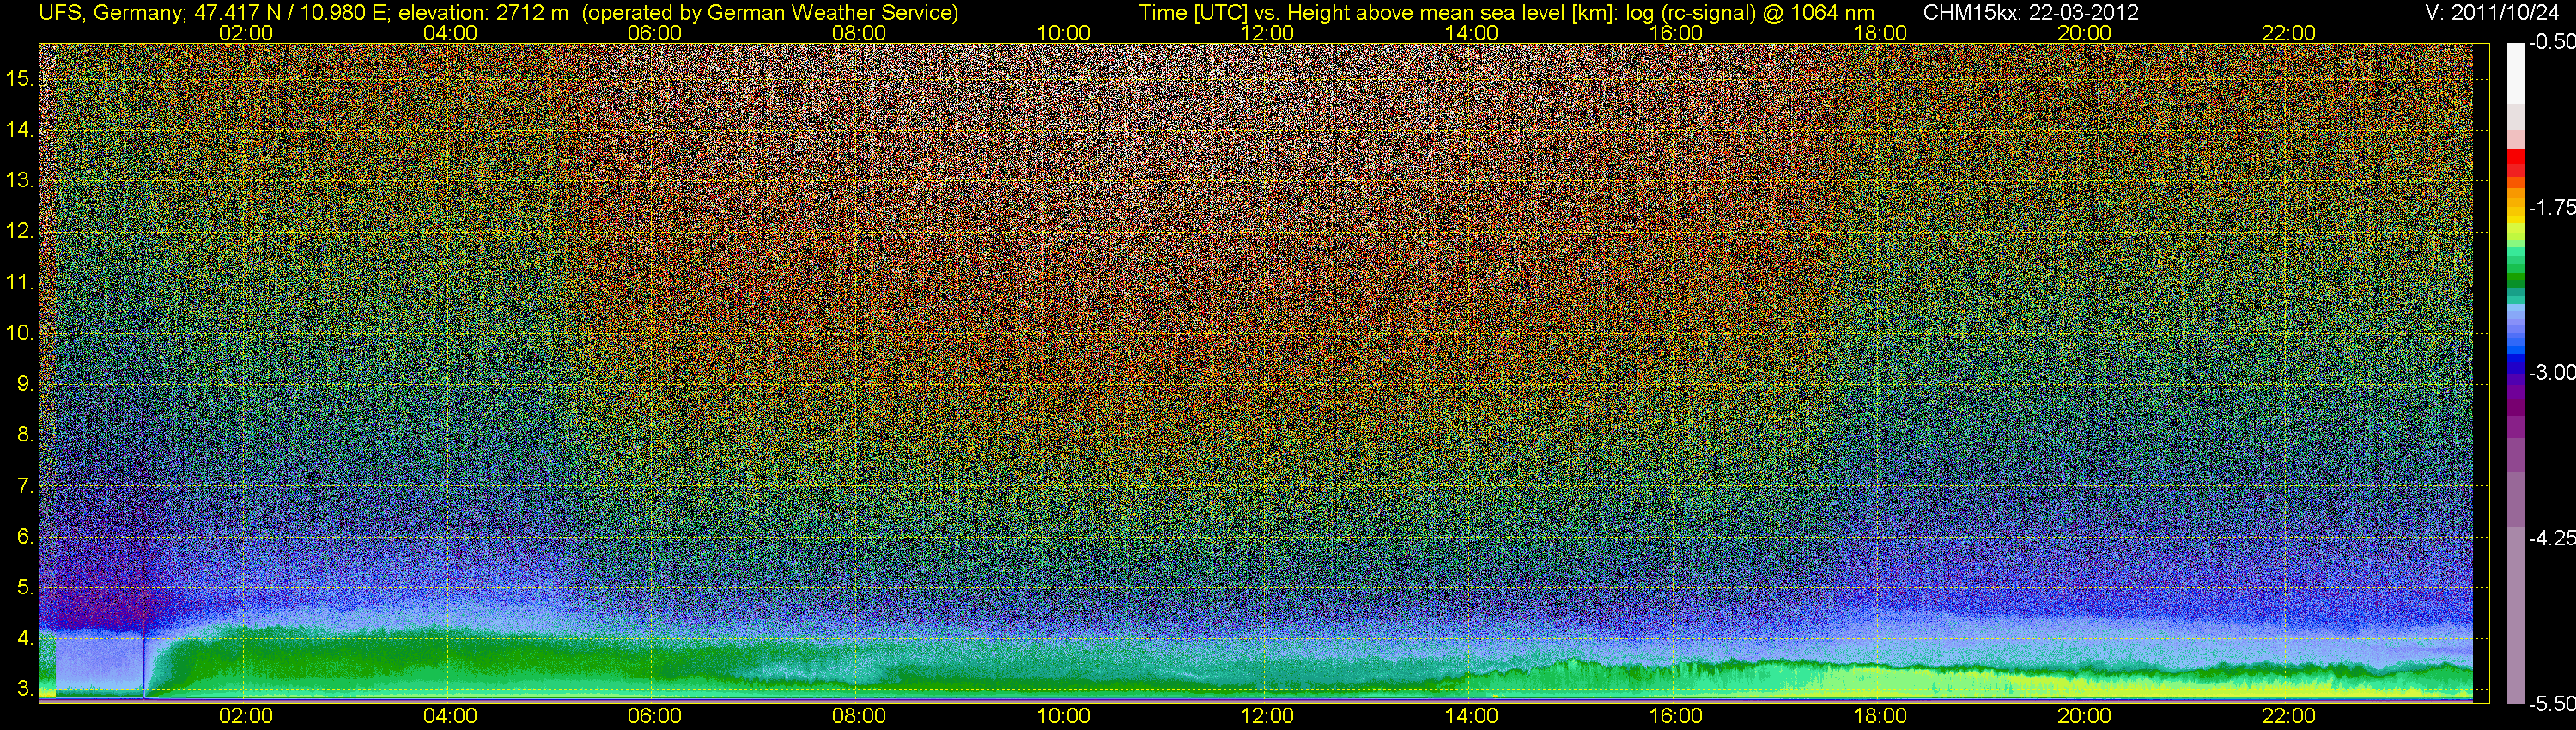Select "10:00" on the bottom time axis
This screenshot has height=730, width=2576.
[x=1063, y=716]
